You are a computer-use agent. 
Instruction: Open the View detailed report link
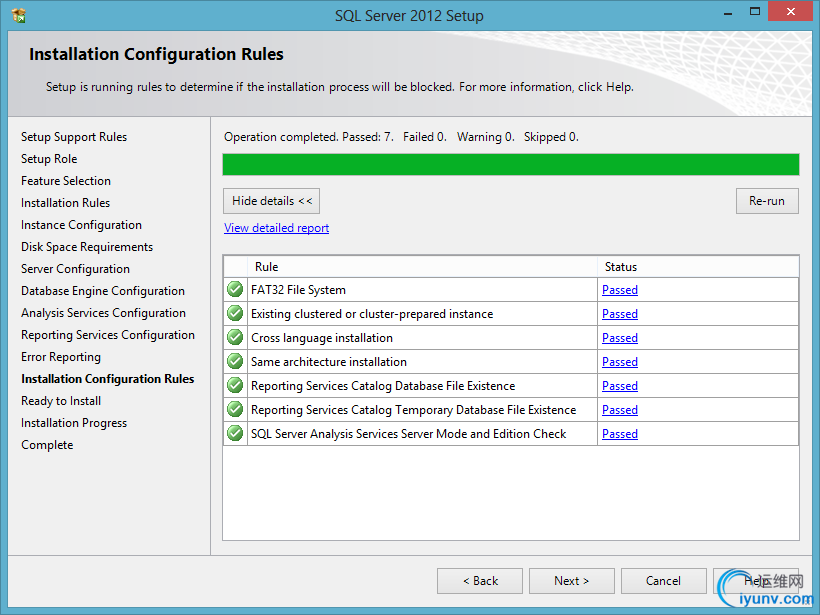click(x=277, y=228)
